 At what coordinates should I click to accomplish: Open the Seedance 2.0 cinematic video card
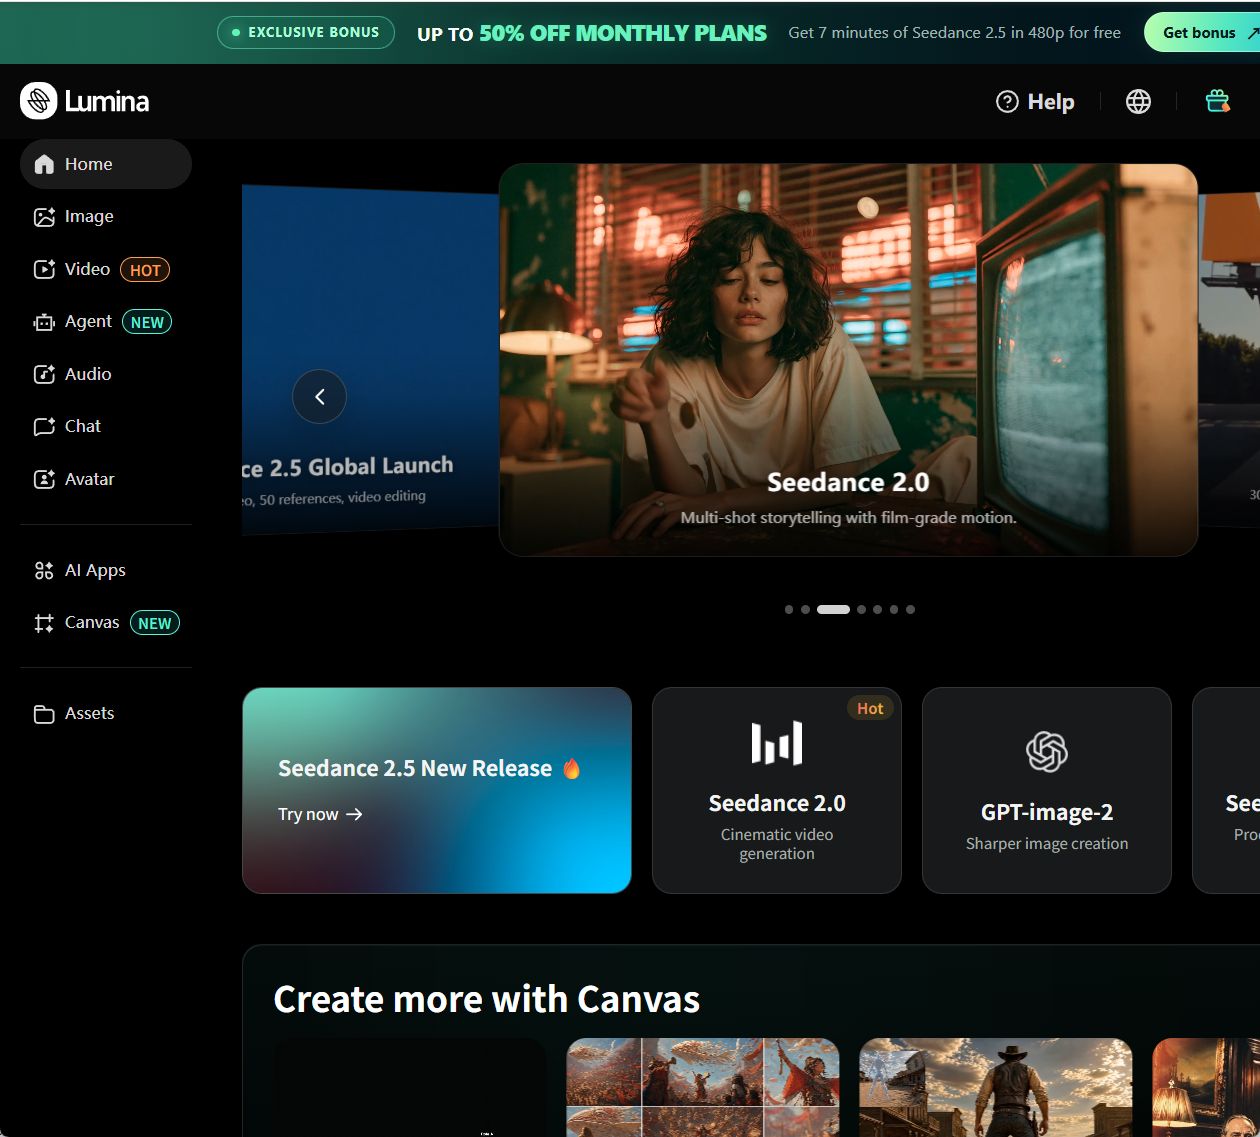[x=777, y=790]
